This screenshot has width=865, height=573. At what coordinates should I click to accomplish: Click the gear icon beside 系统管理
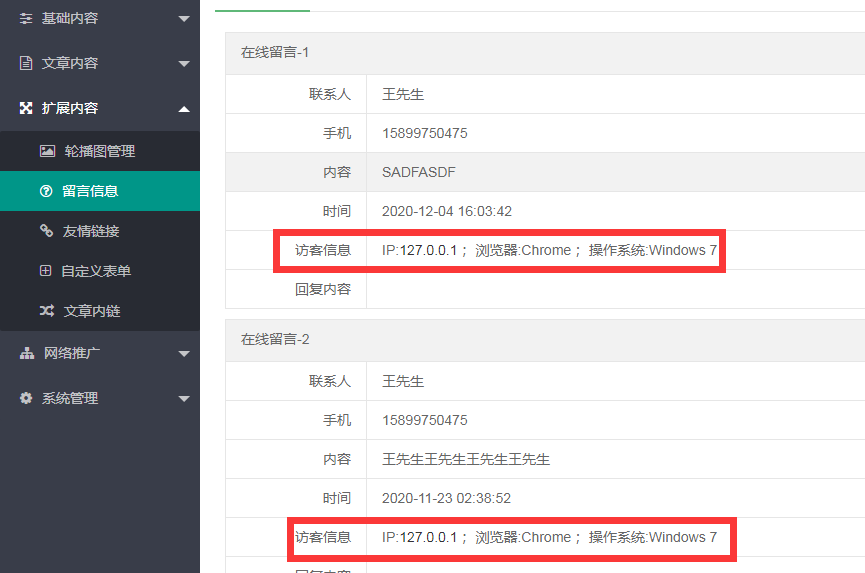[26, 398]
